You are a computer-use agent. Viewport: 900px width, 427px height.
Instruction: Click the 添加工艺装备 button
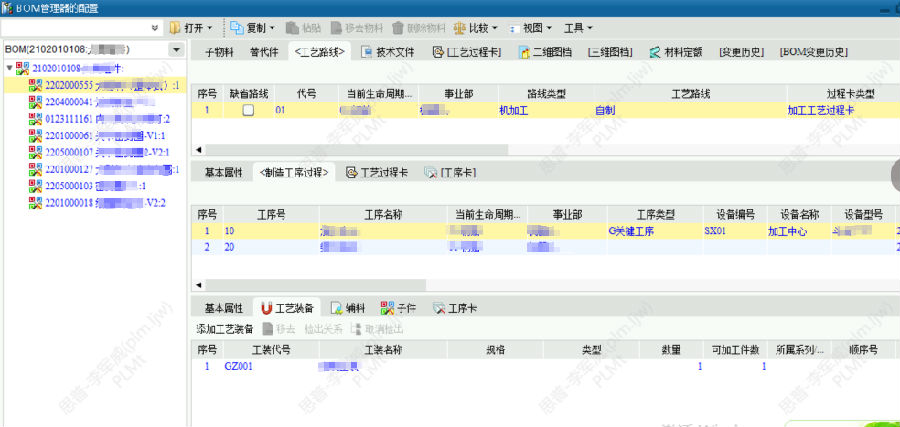(224, 329)
